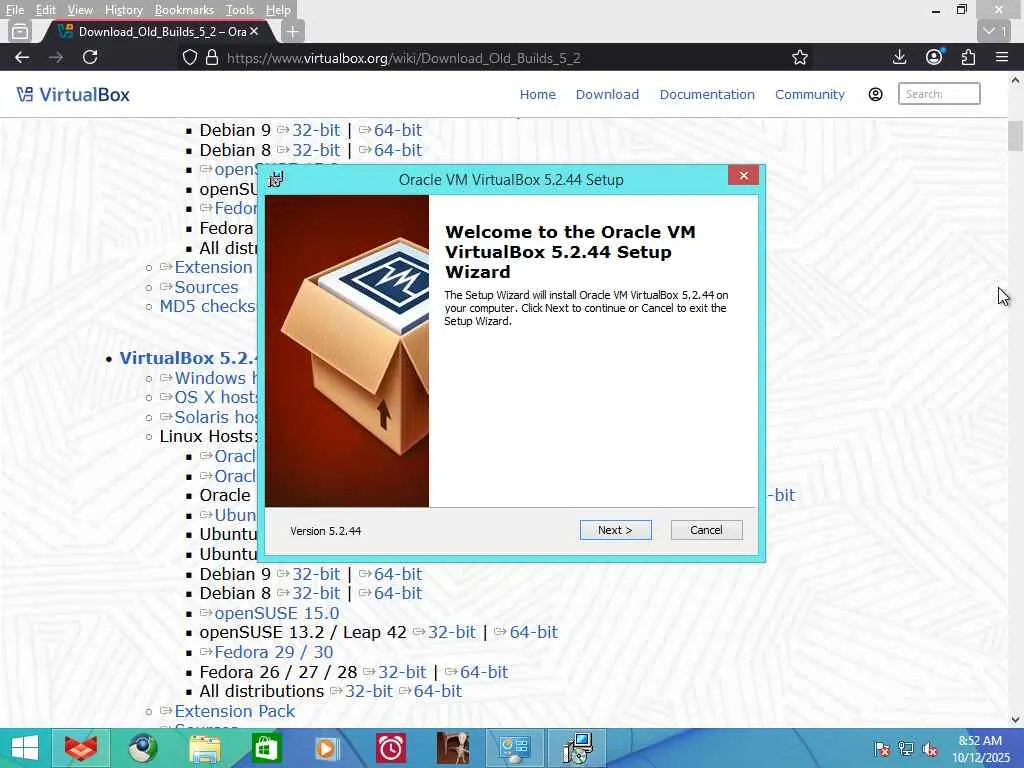This screenshot has height=768, width=1024.
Task: Go back to previous page
Action: click(x=22, y=57)
